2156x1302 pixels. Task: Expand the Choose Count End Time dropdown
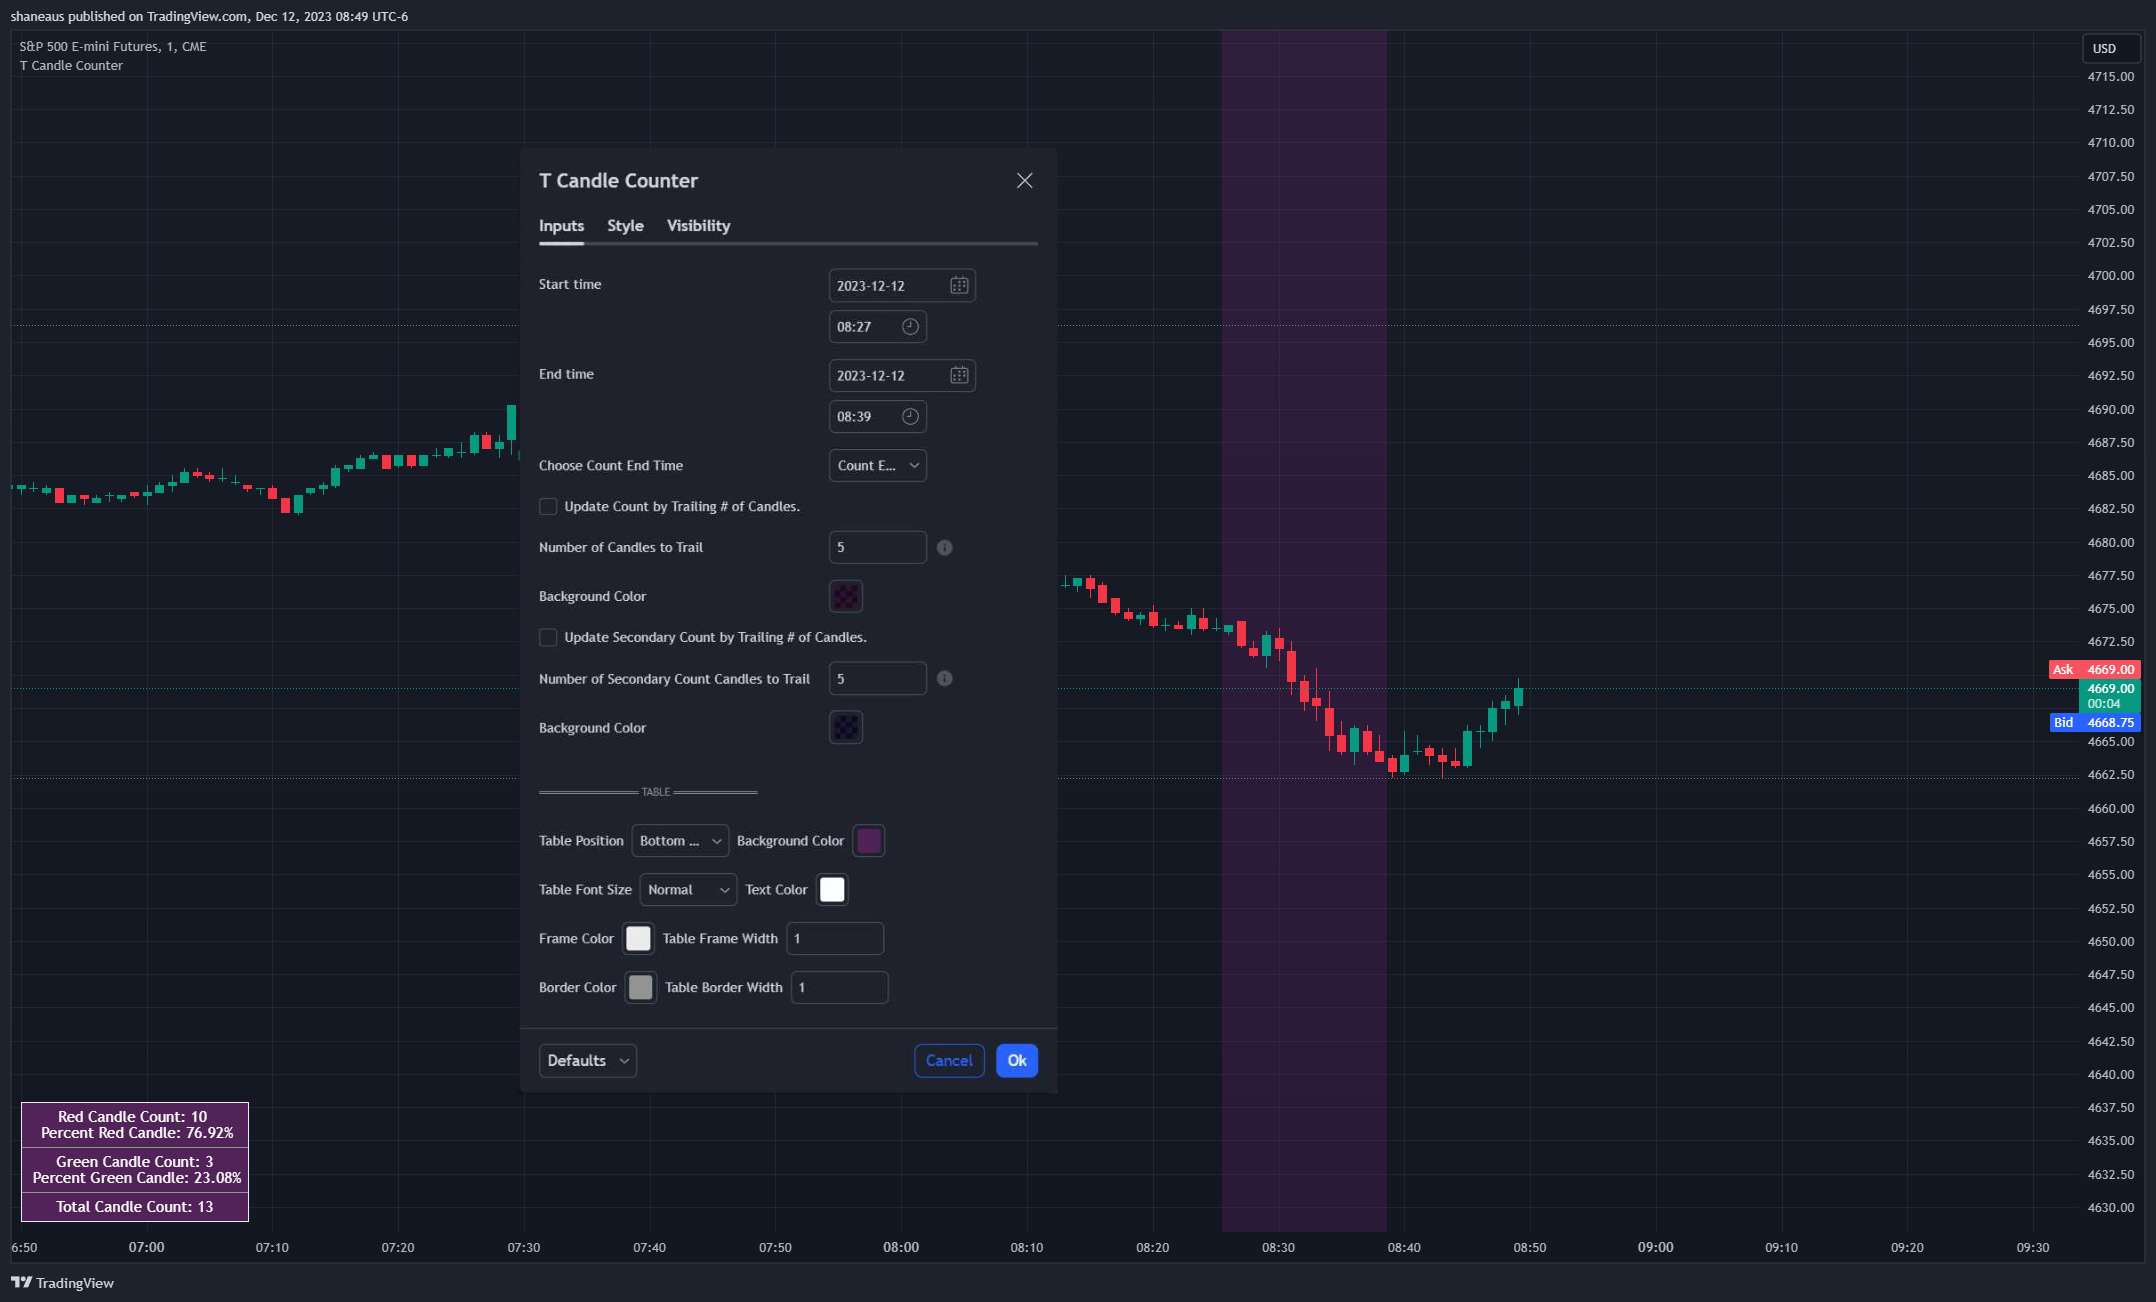(878, 466)
